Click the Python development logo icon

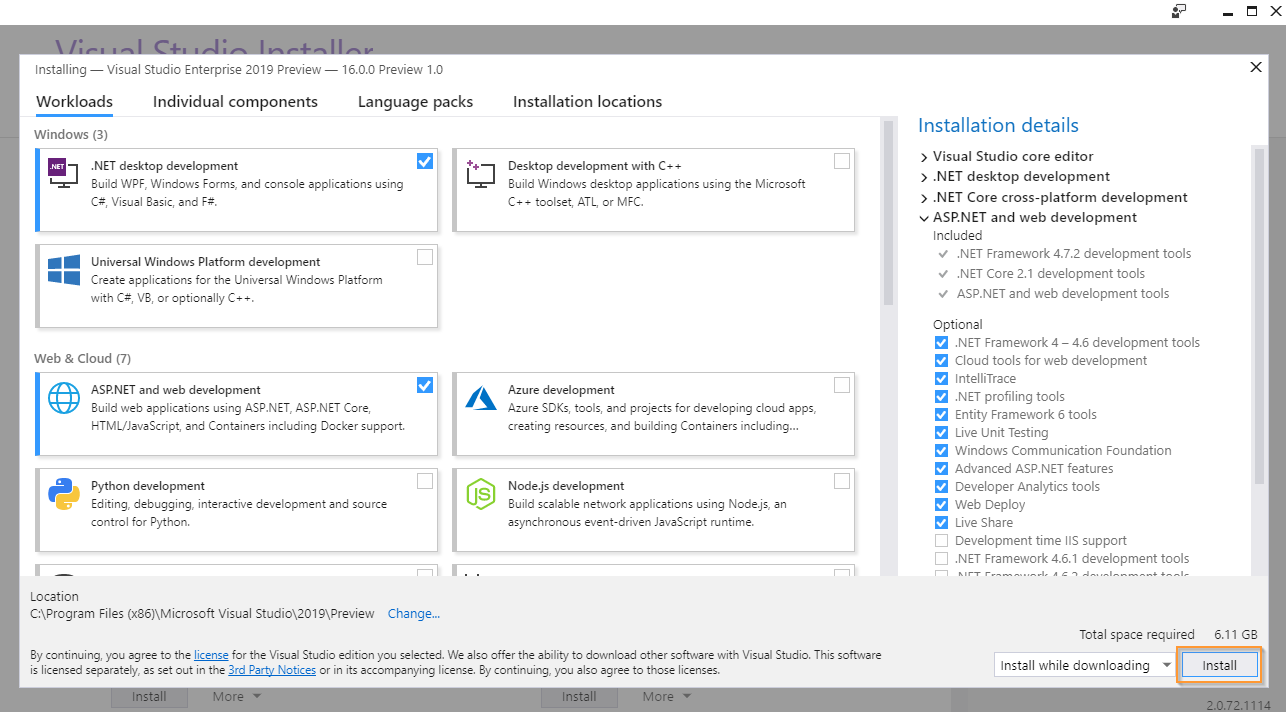[x=64, y=494]
